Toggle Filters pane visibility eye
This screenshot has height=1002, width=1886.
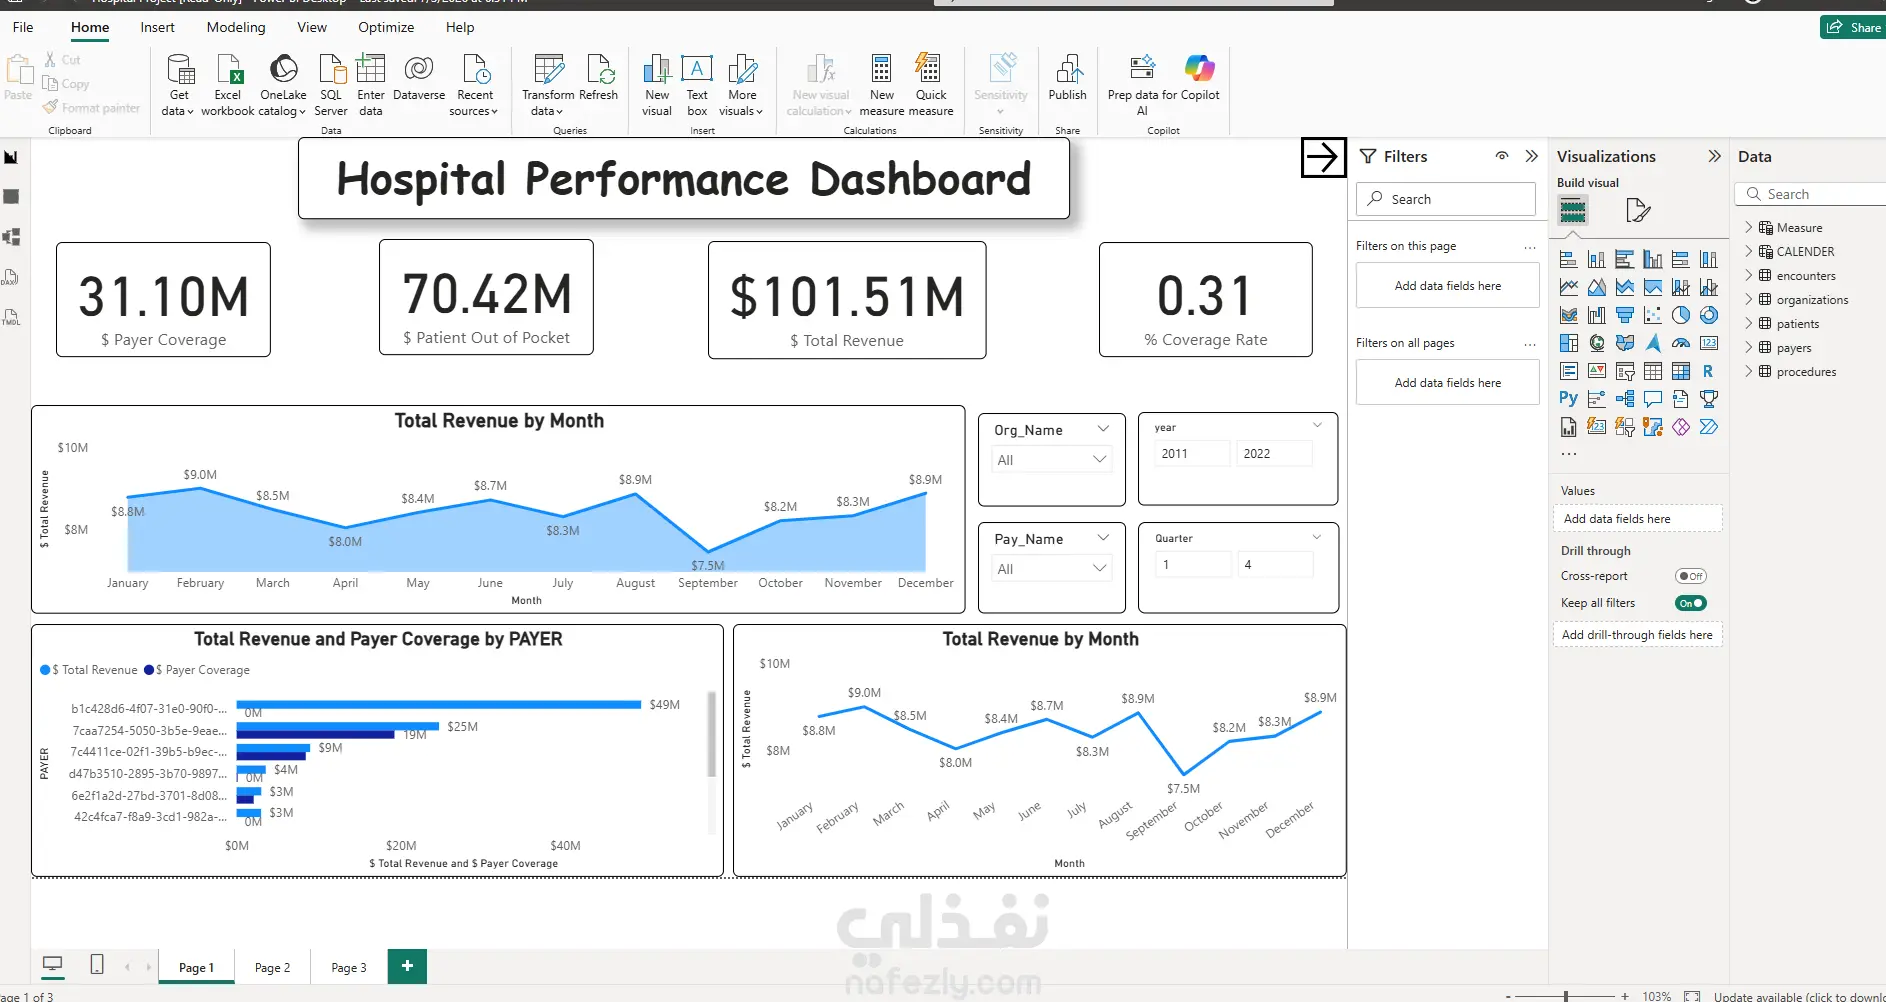pos(1502,156)
